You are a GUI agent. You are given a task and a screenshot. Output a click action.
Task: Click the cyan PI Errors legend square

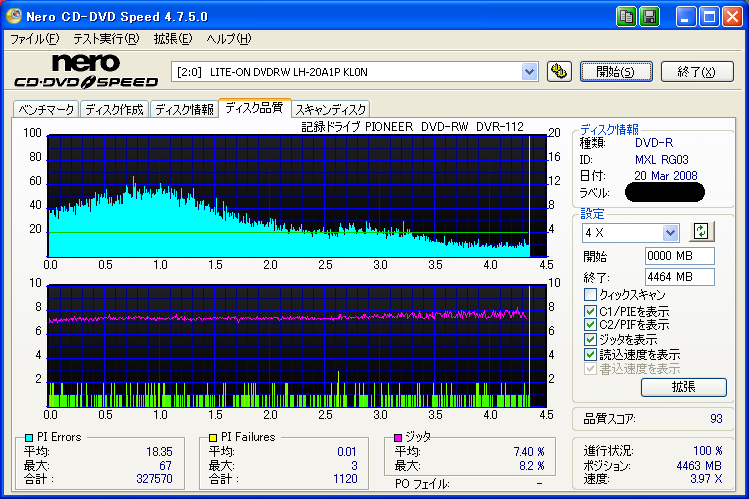coord(29,437)
